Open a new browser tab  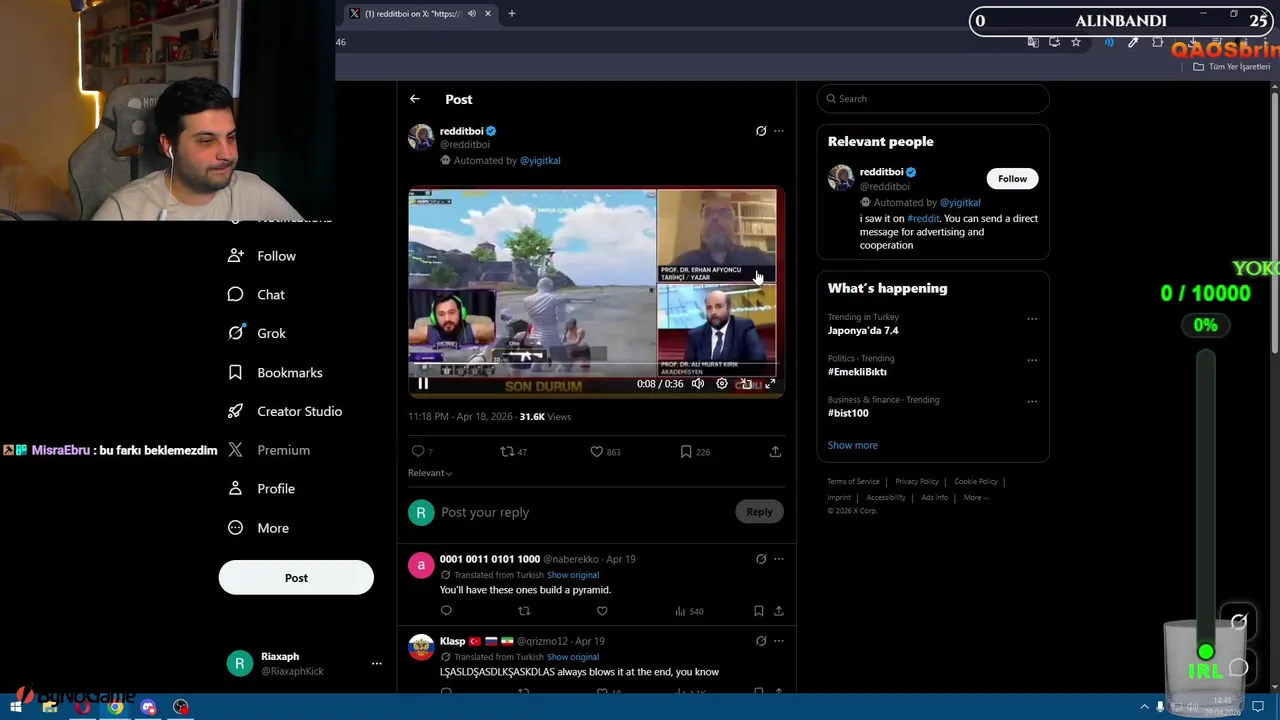511,14
